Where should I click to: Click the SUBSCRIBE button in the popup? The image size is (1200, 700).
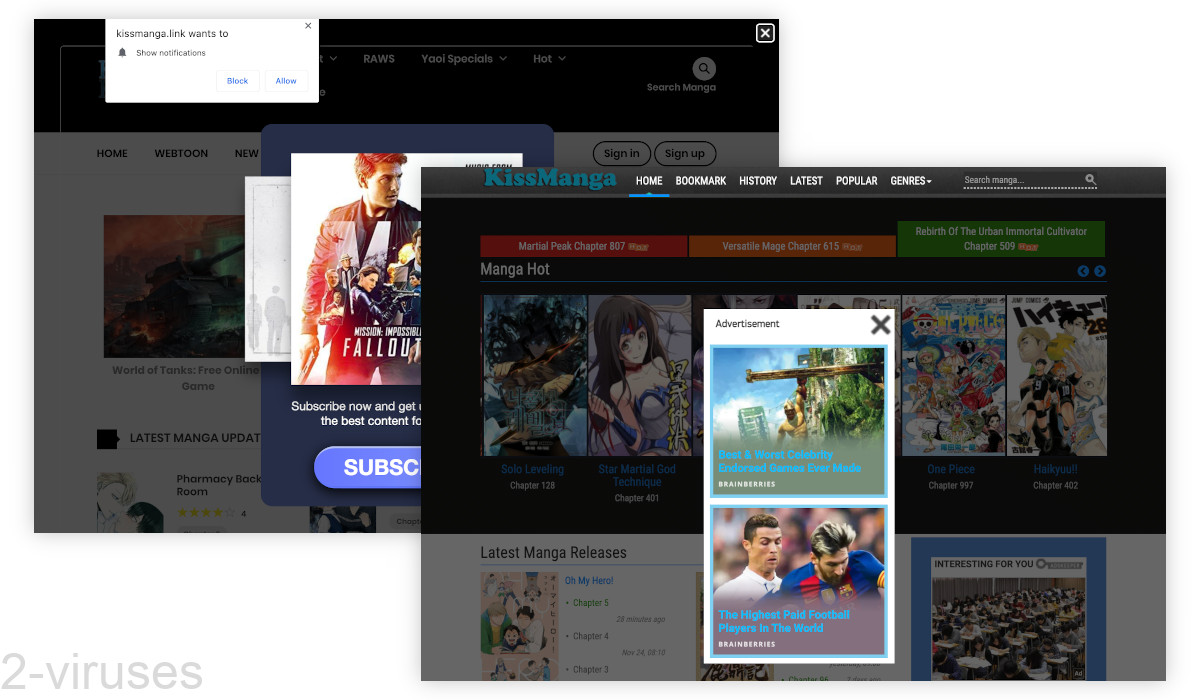(x=368, y=467)
